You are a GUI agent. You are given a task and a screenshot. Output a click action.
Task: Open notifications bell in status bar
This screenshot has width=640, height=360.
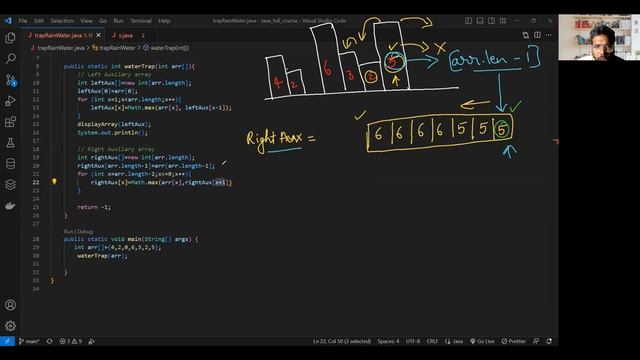(x=549, y=341)
